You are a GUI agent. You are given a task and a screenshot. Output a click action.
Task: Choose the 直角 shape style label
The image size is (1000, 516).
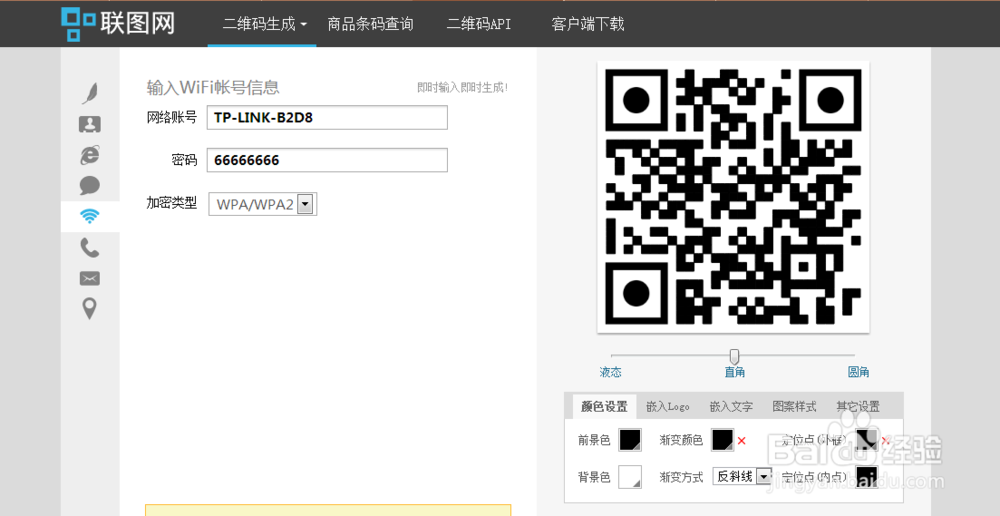coord(735,372)
